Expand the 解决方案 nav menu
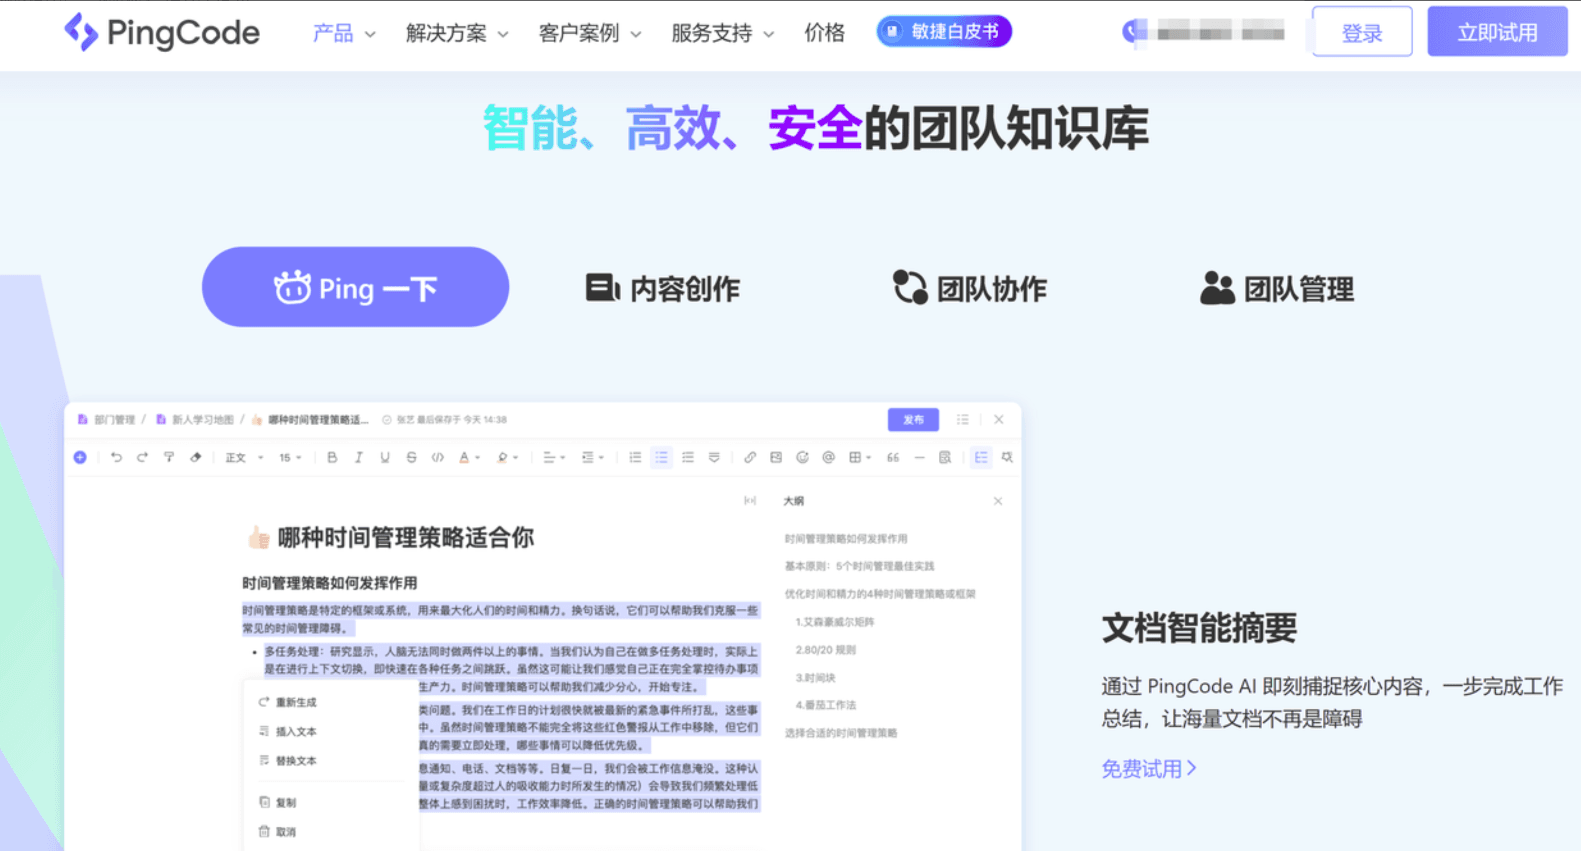Viewport: 1581px width, 851px height. click(x=457, y=33)
